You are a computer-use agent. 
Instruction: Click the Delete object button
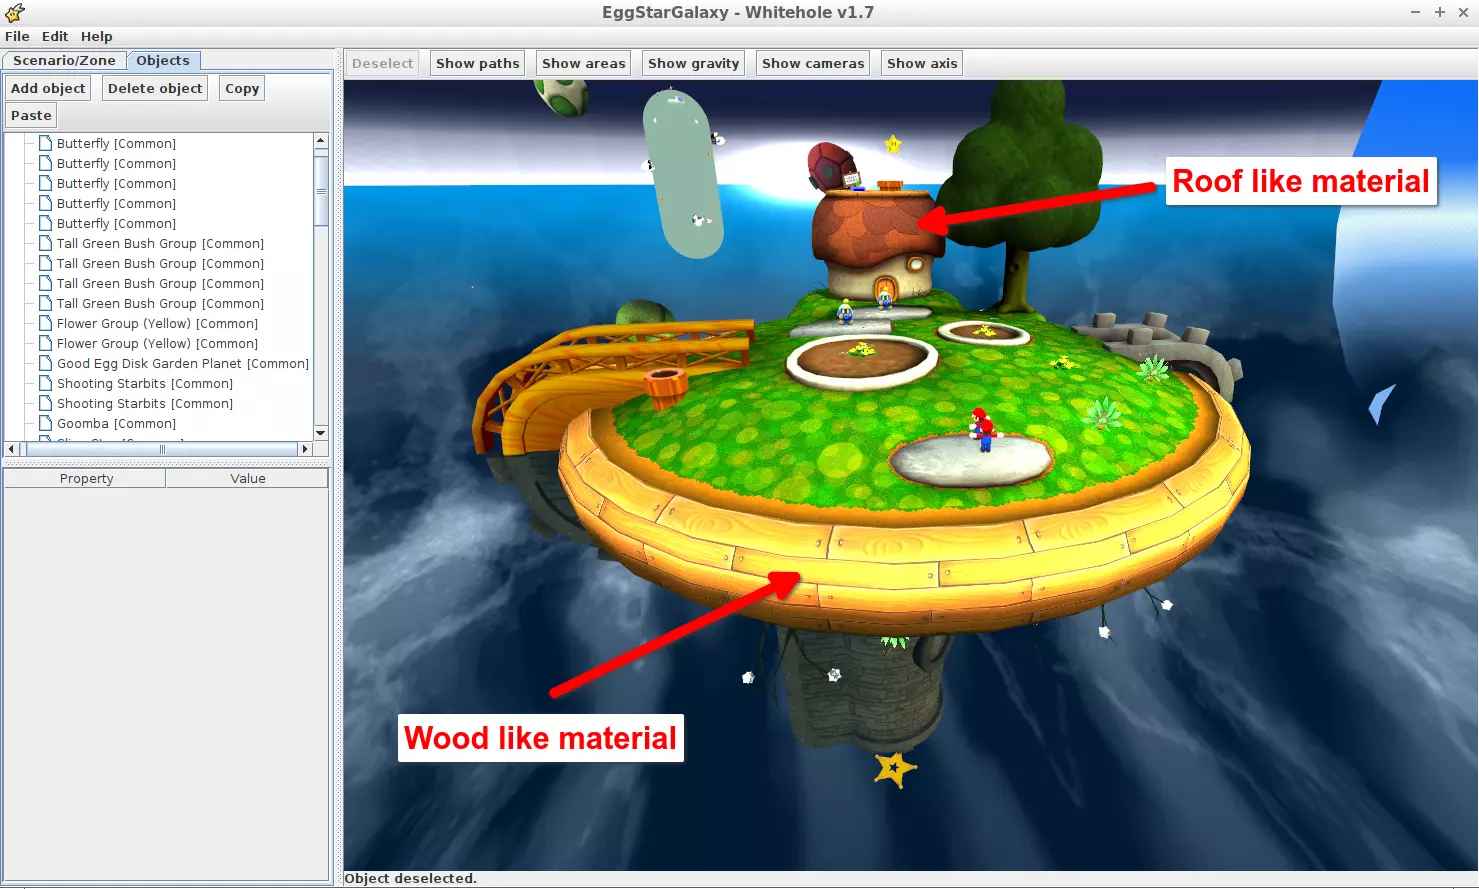click(x=155, y=88)
